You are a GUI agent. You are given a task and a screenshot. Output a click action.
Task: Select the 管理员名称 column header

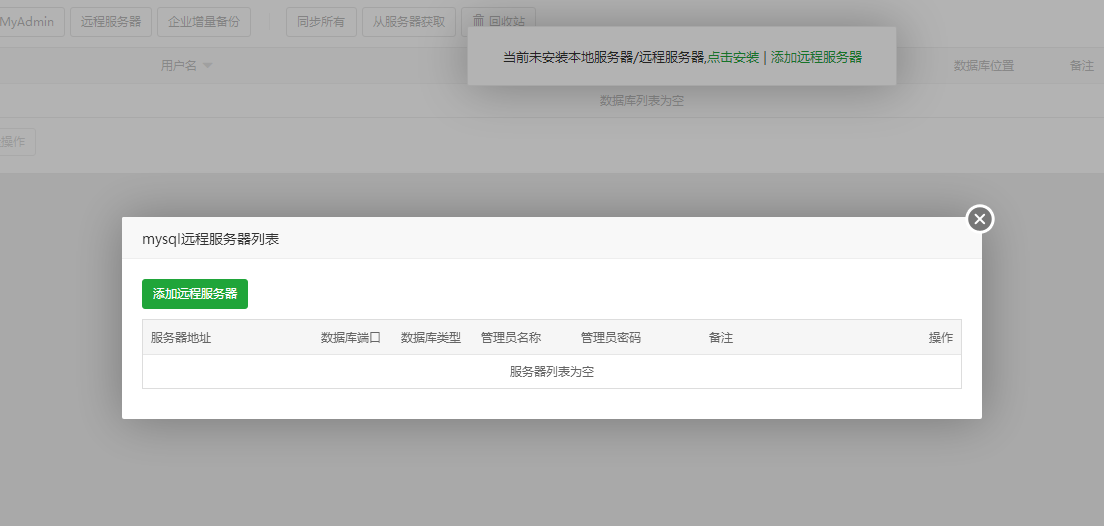[x=511, y=337]
